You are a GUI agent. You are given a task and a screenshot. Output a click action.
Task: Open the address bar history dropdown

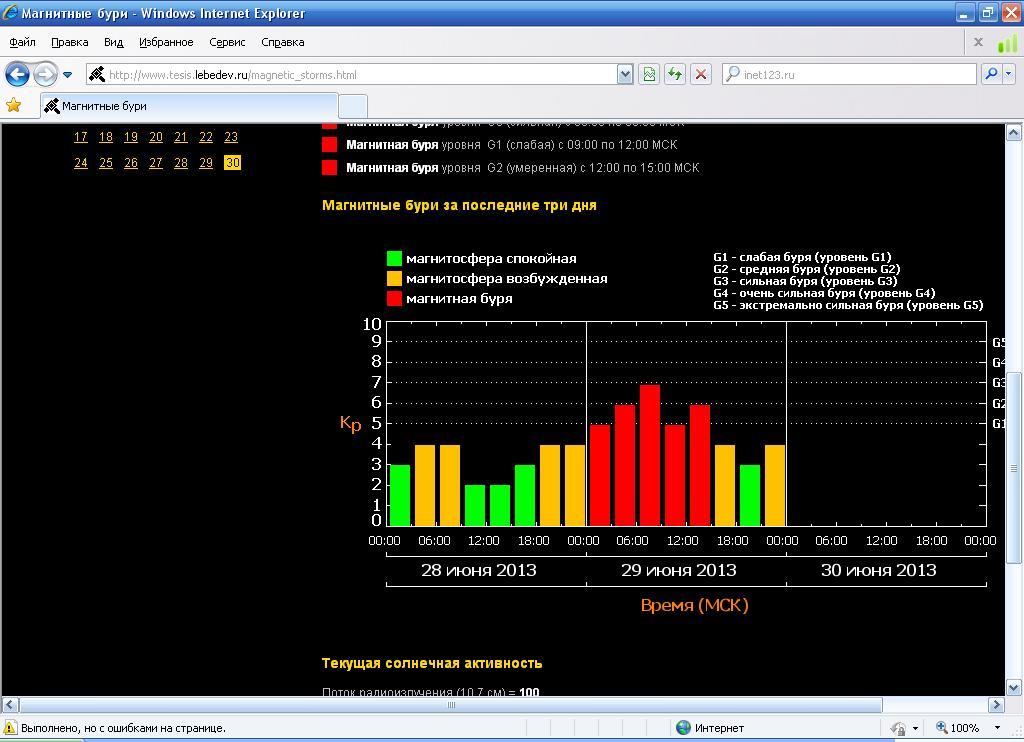625,74
